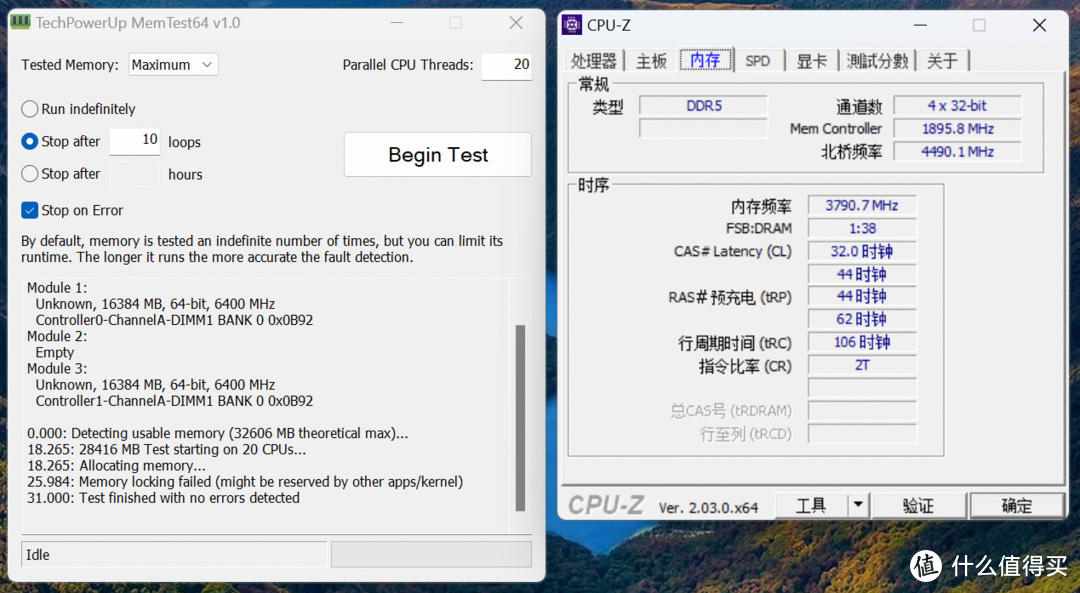Click the loops count field showing 10
The width and height of the screenshot is (1080, 593).
[x=135, y=141]
